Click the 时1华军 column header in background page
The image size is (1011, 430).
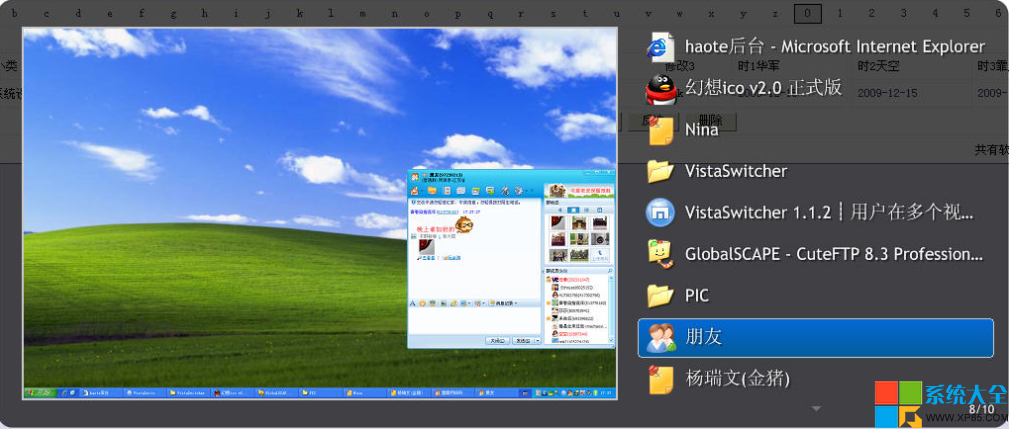pos(759,66)
